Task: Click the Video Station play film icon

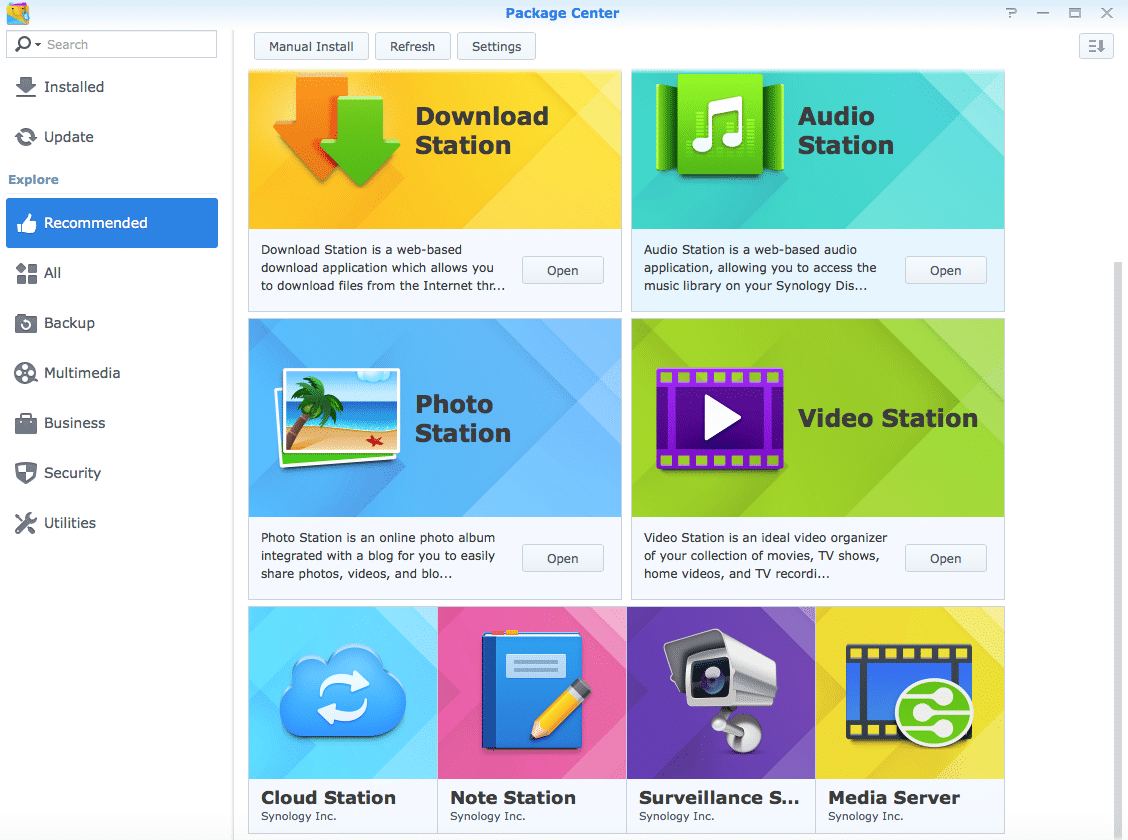Action: tap(719, 418)
